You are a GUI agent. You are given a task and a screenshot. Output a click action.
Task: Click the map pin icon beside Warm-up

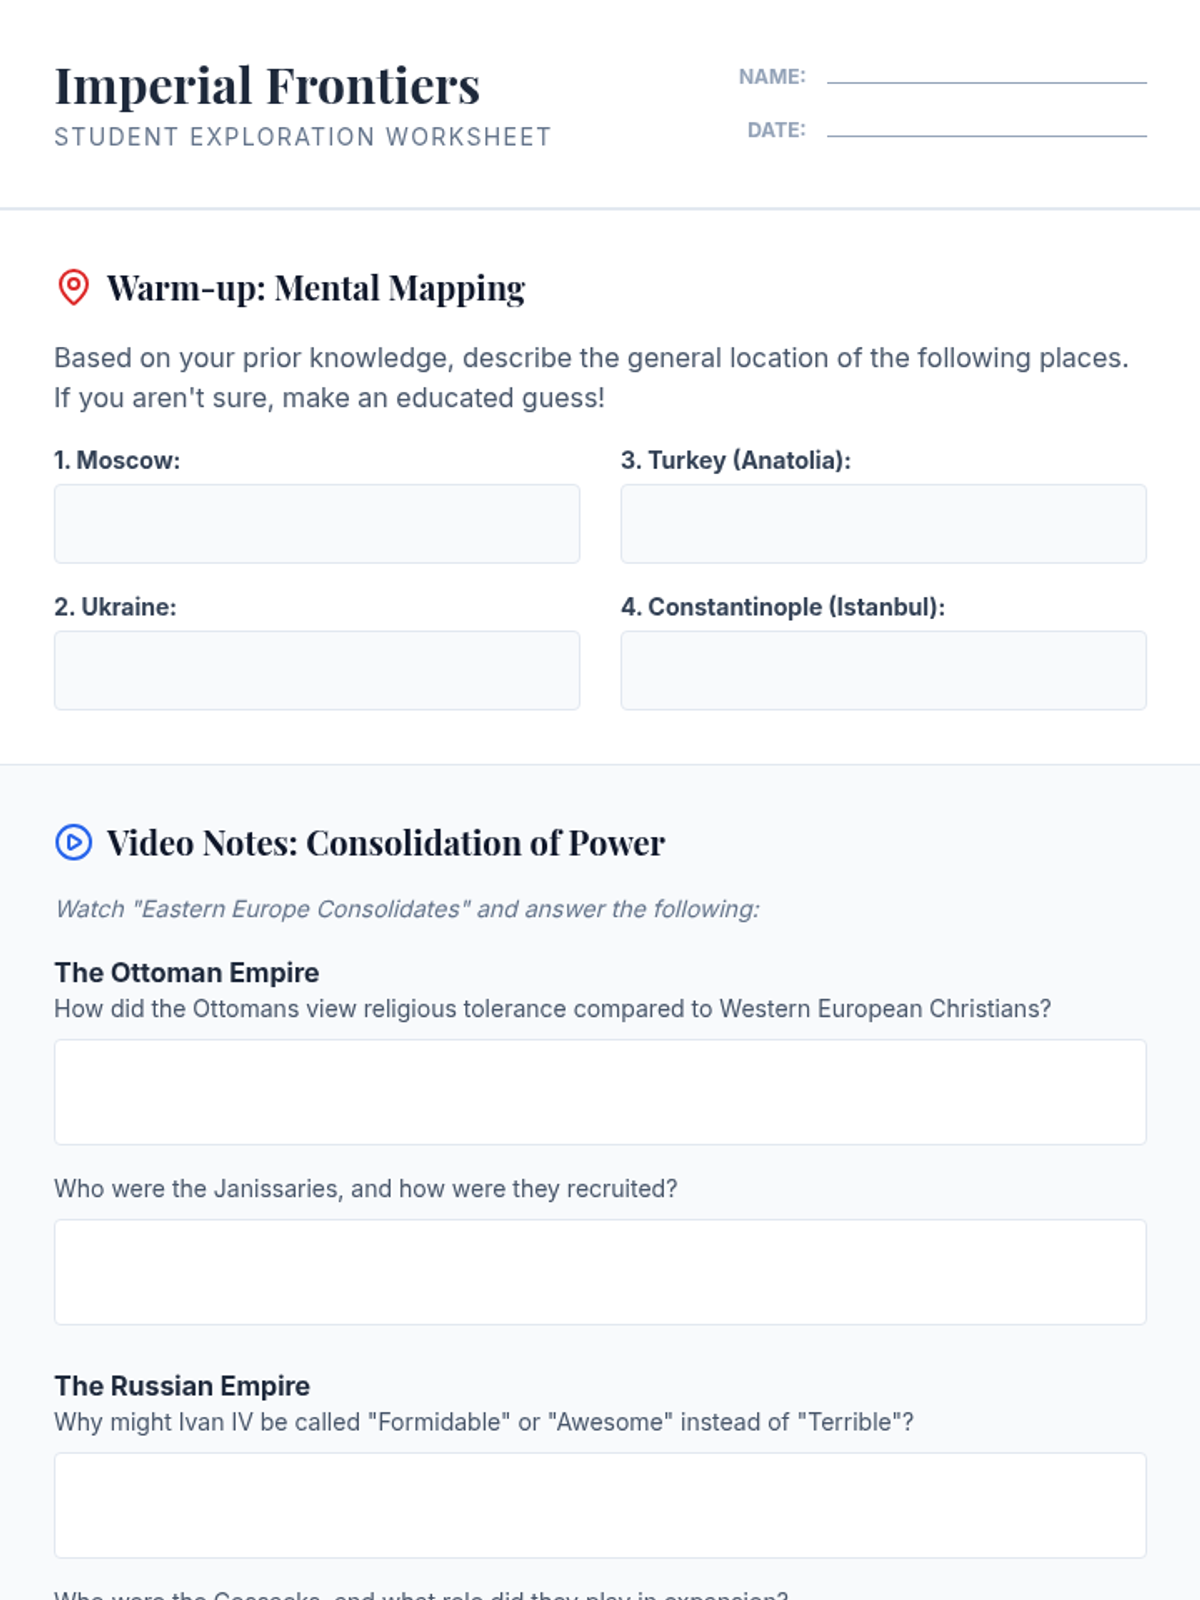click(73, 287)
